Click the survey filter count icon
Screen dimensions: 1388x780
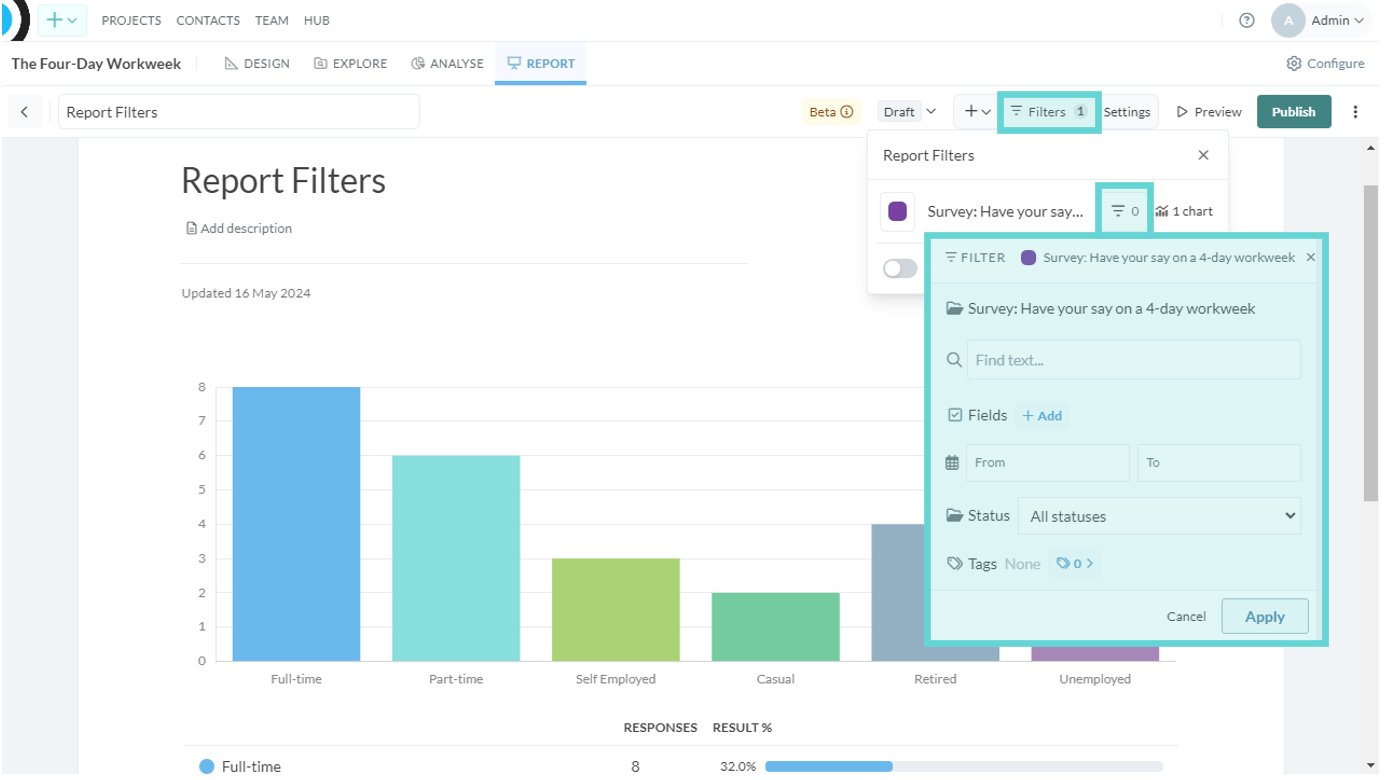pos(1125,211)
